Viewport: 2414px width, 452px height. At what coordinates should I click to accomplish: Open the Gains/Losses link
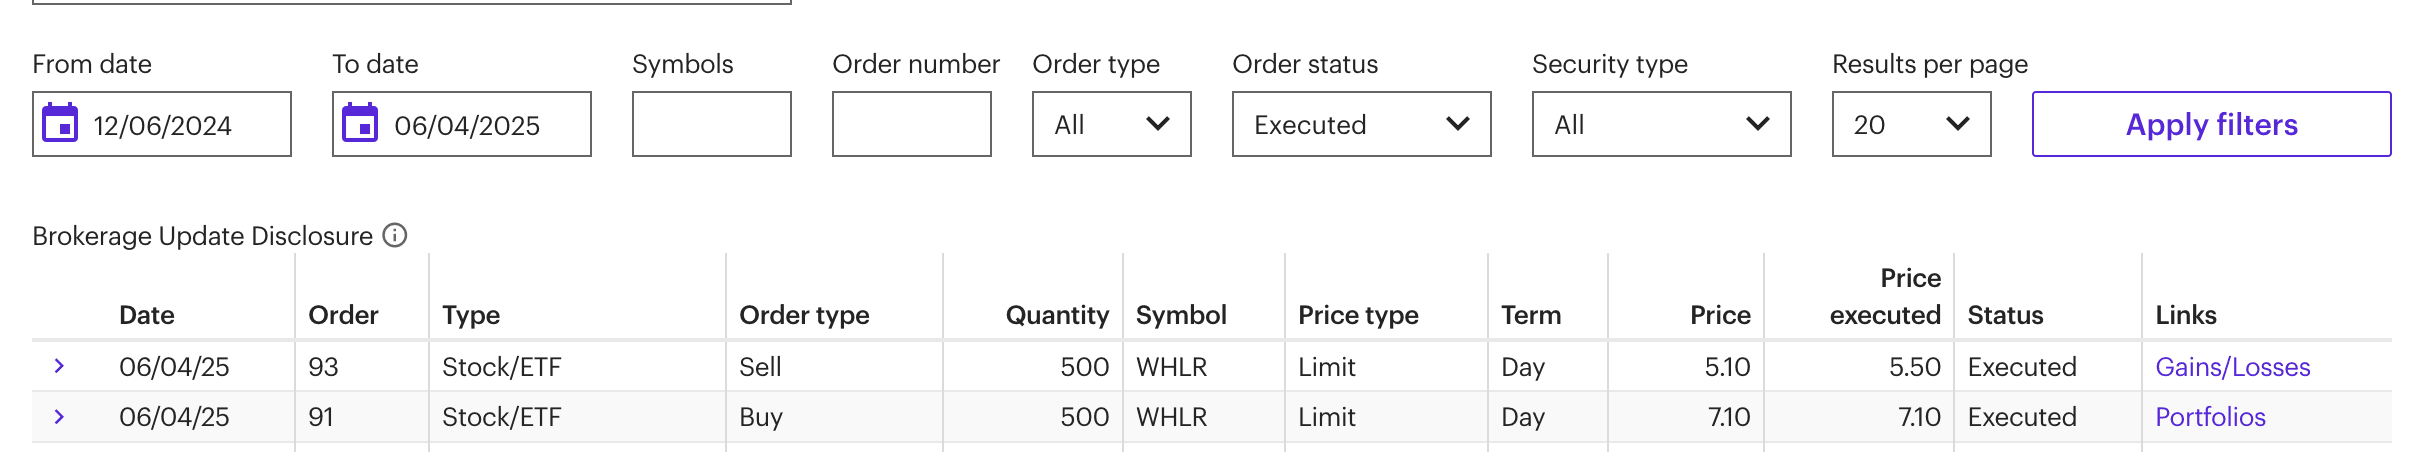[2232, 367]
